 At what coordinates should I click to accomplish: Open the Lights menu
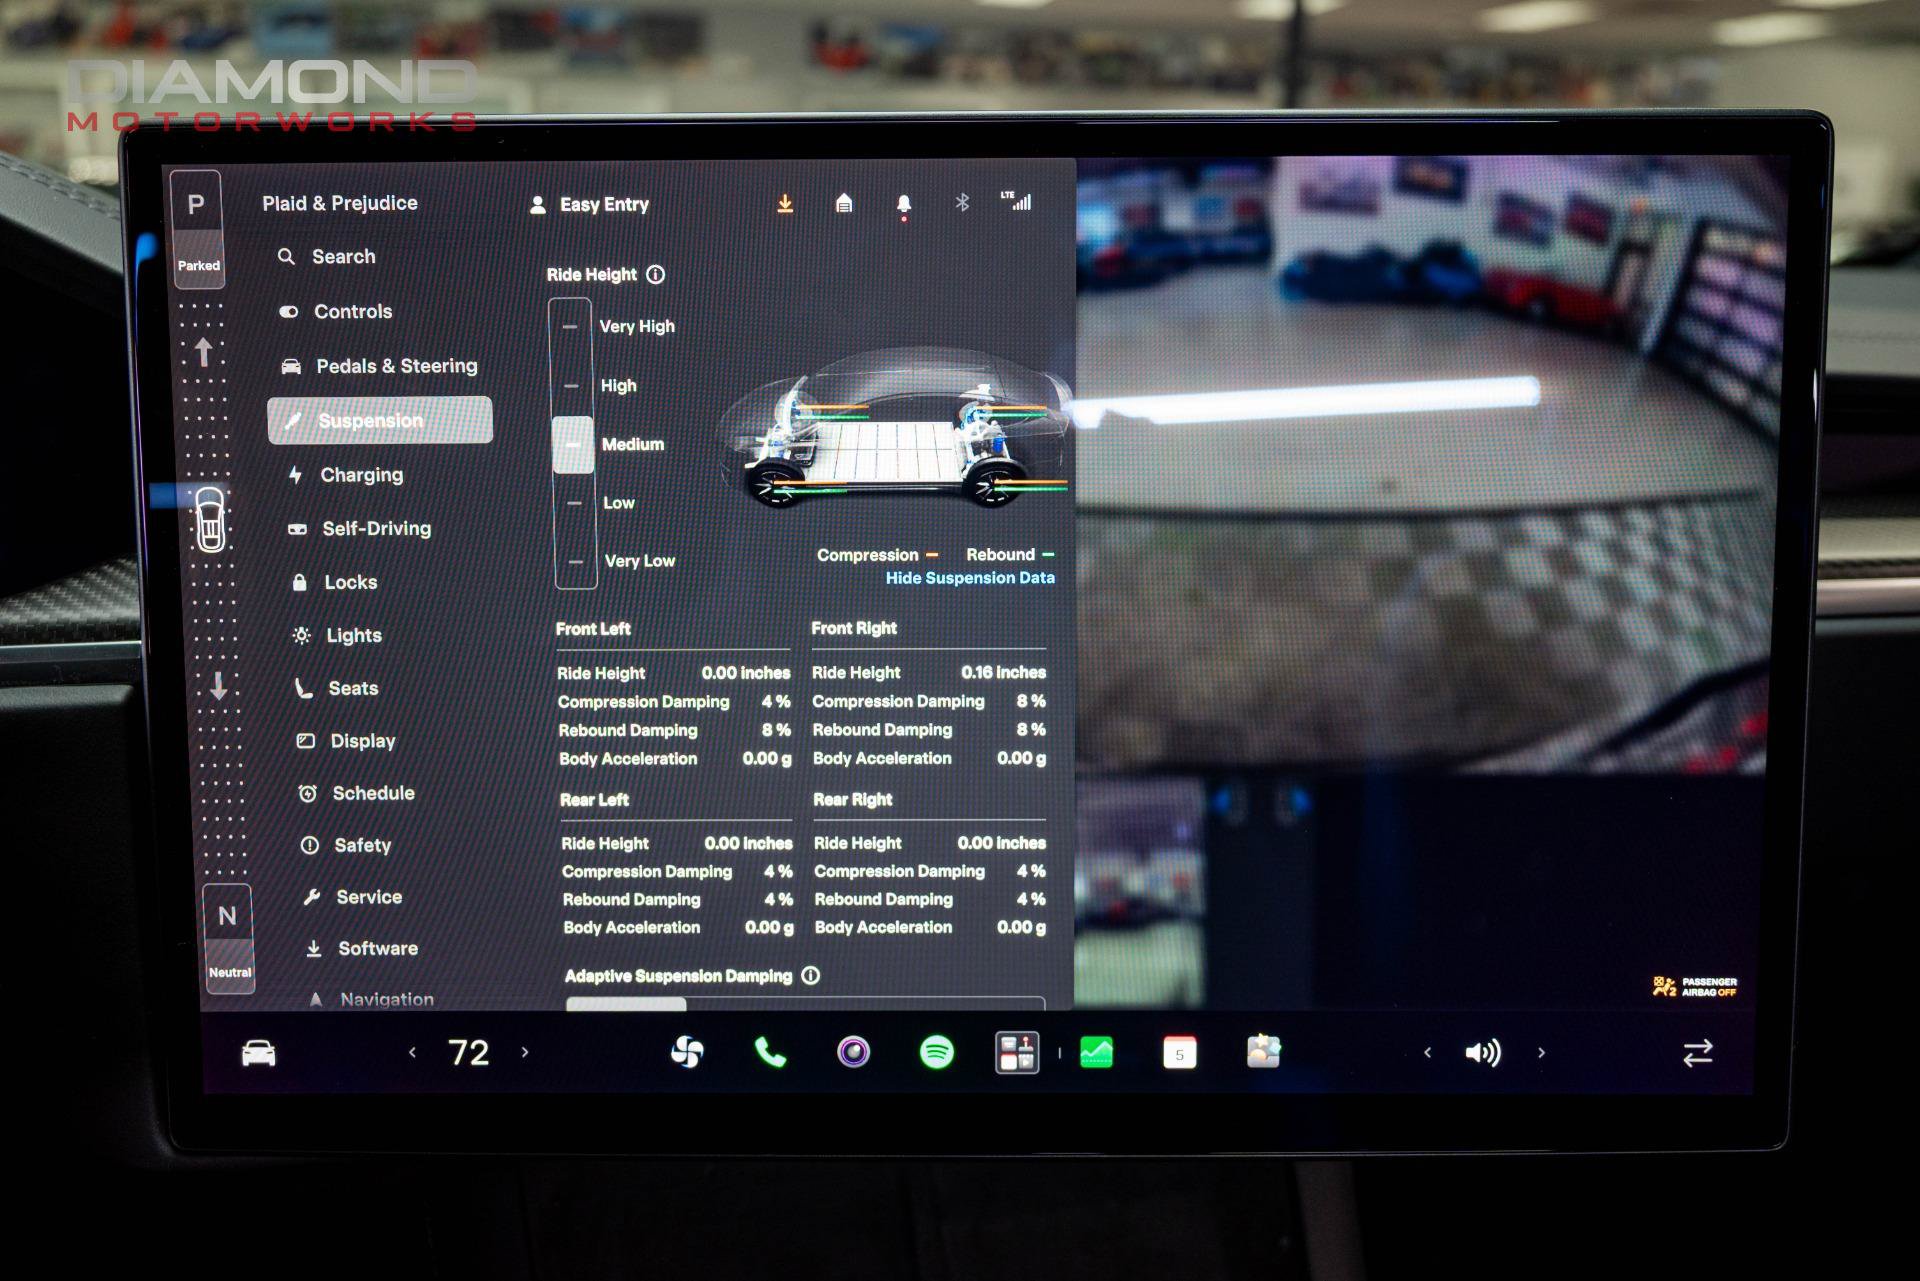click(337, 635)
